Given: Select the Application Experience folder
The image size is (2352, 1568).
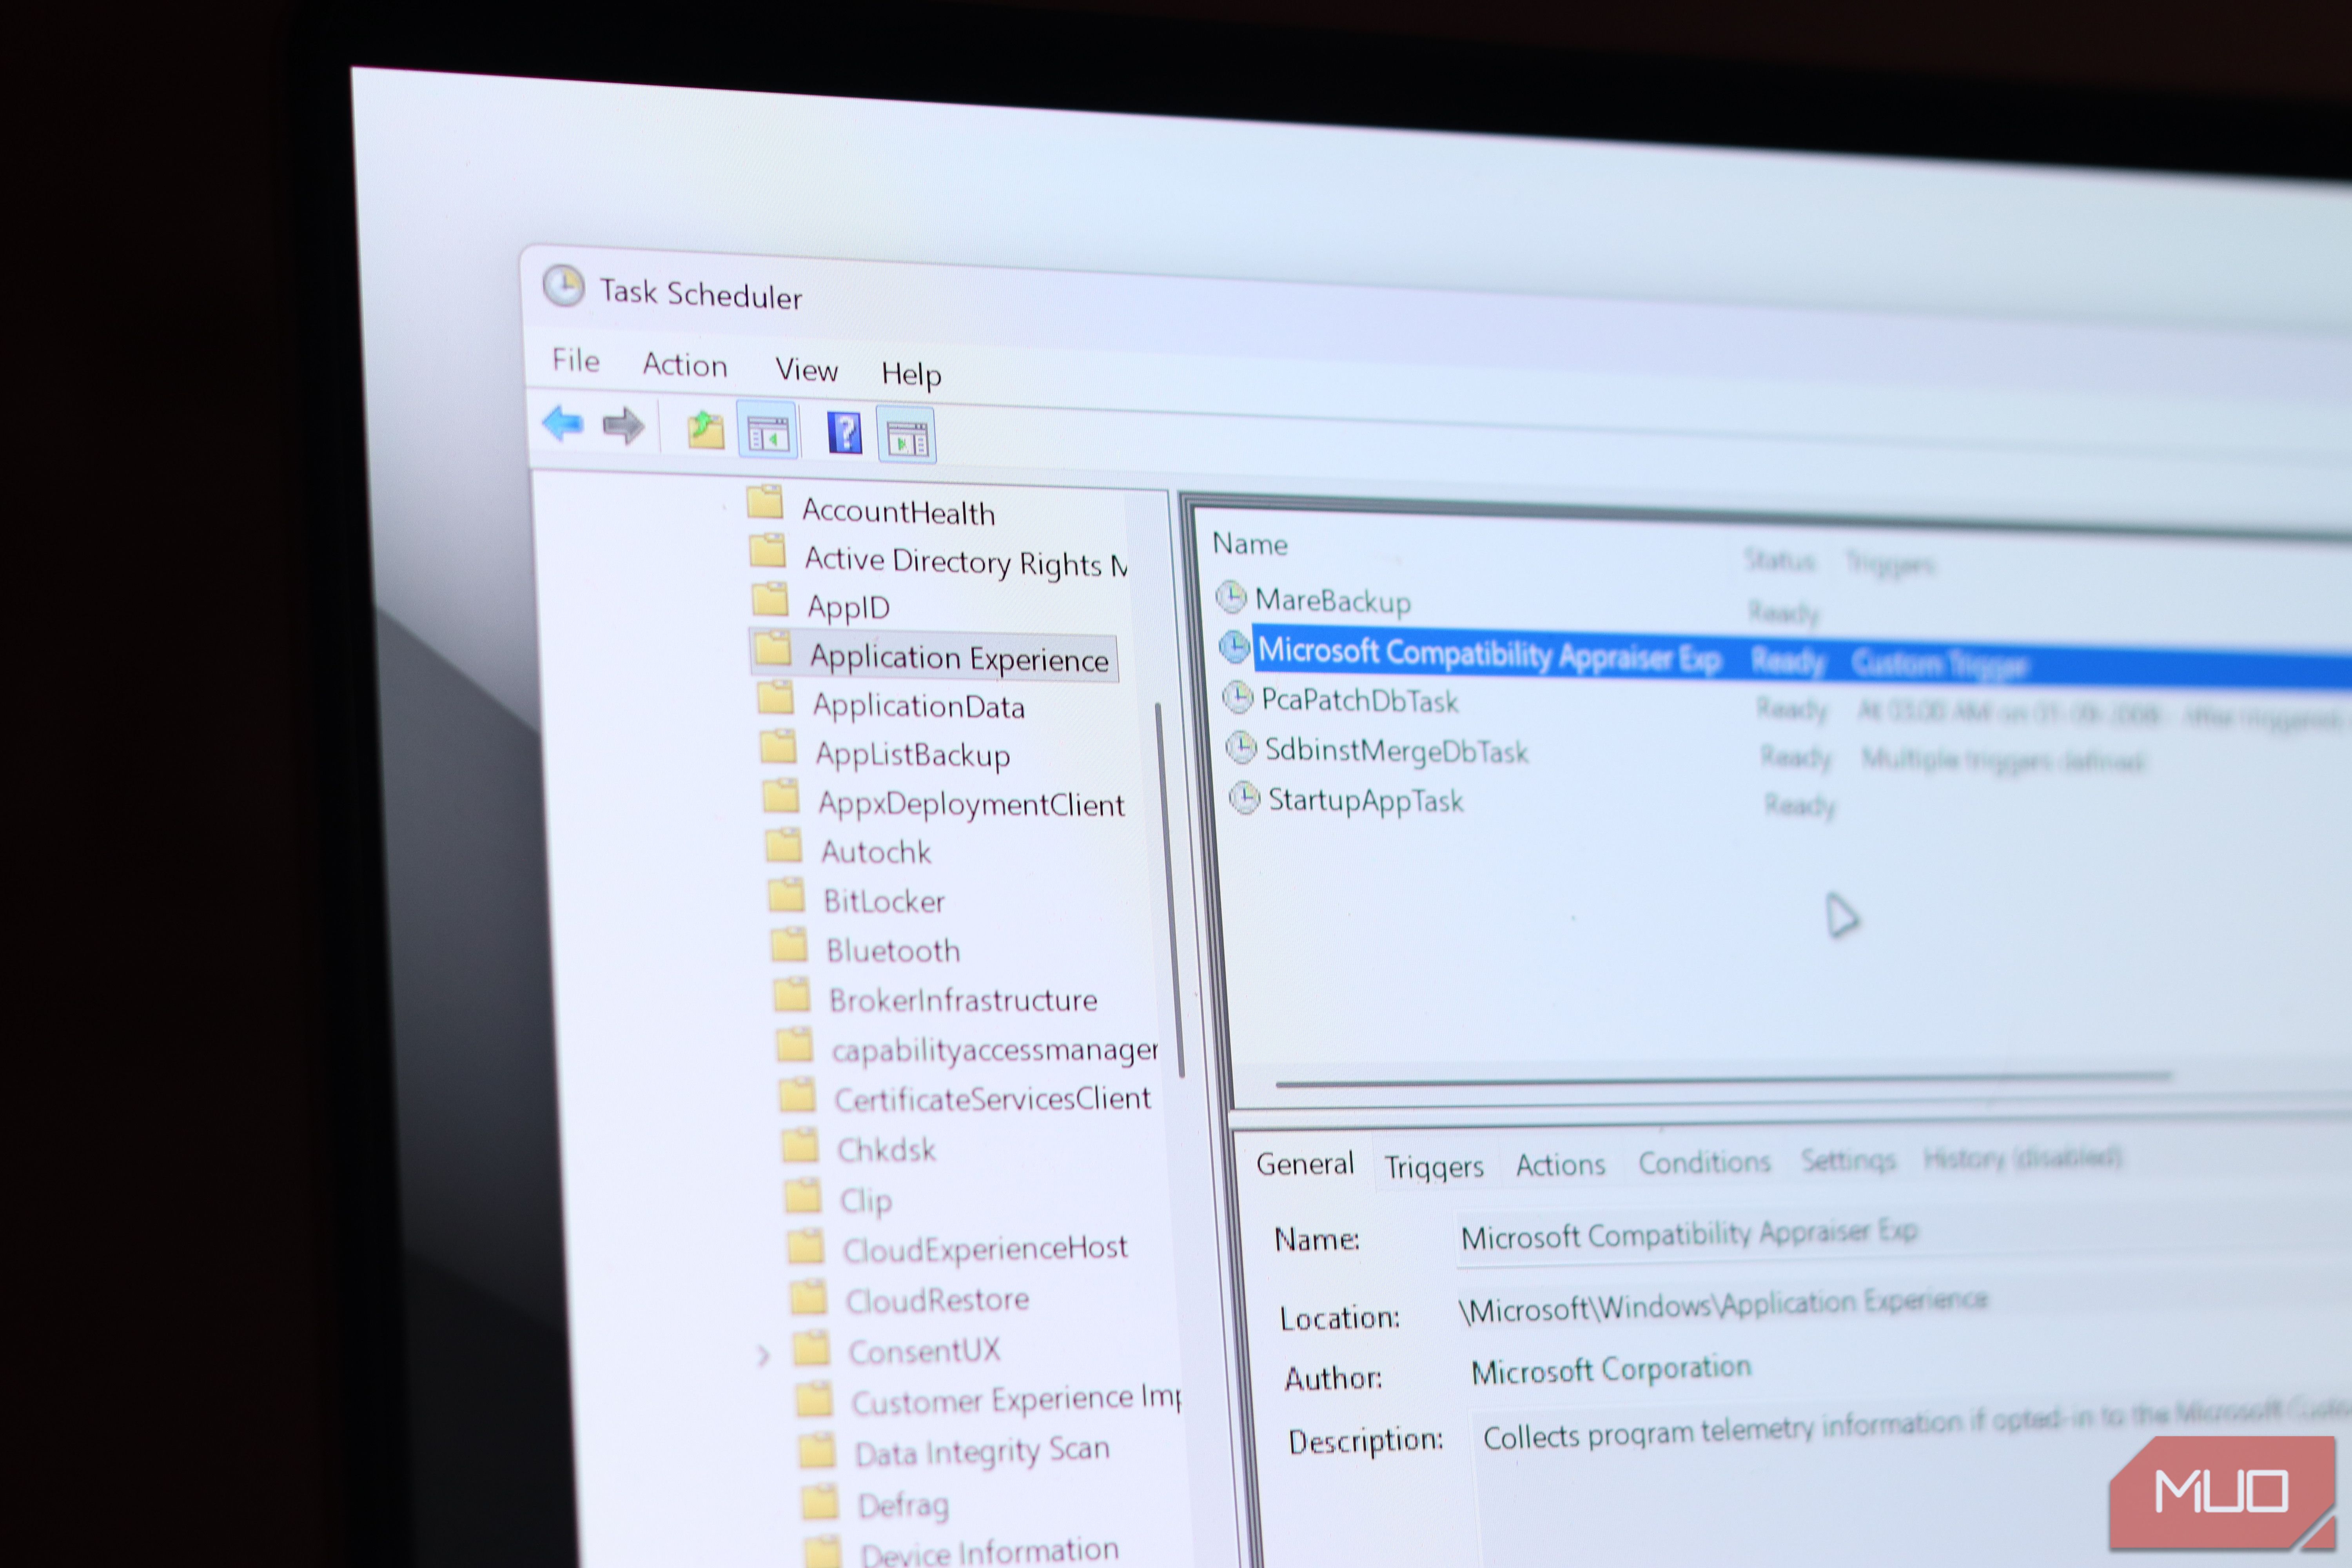Looking at the screenshot, I should (959, 658).
